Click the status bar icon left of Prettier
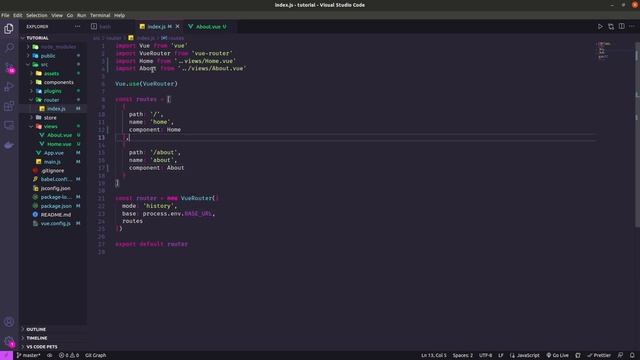This screenshot has width=640, height=360. (578, 356)
